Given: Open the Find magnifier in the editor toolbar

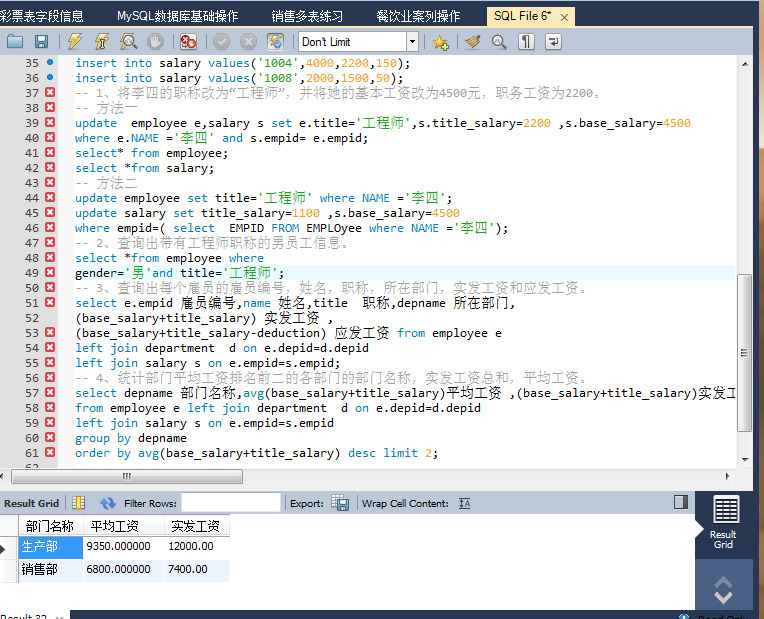Looking at the screenshot, I should click(x=499, y=41).
